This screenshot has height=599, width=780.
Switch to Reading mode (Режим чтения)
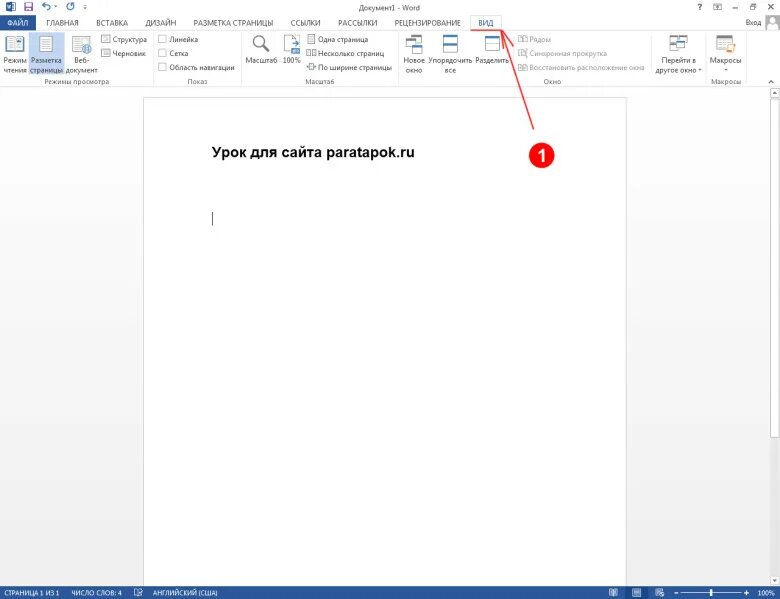(x=14, y=54)
